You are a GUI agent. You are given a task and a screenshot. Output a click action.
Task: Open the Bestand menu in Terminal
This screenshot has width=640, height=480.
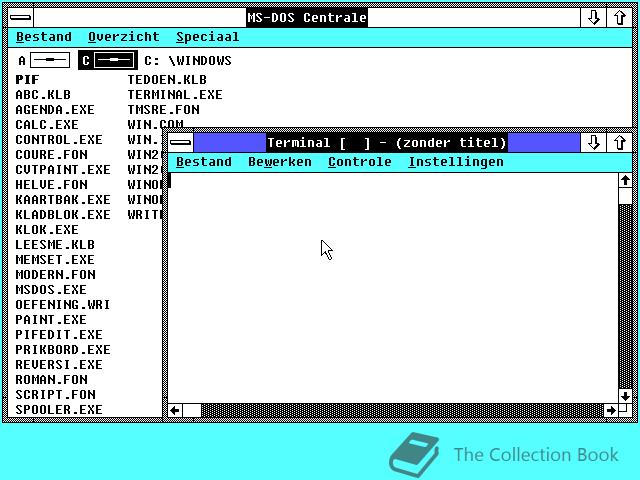[x=204, y=162]
